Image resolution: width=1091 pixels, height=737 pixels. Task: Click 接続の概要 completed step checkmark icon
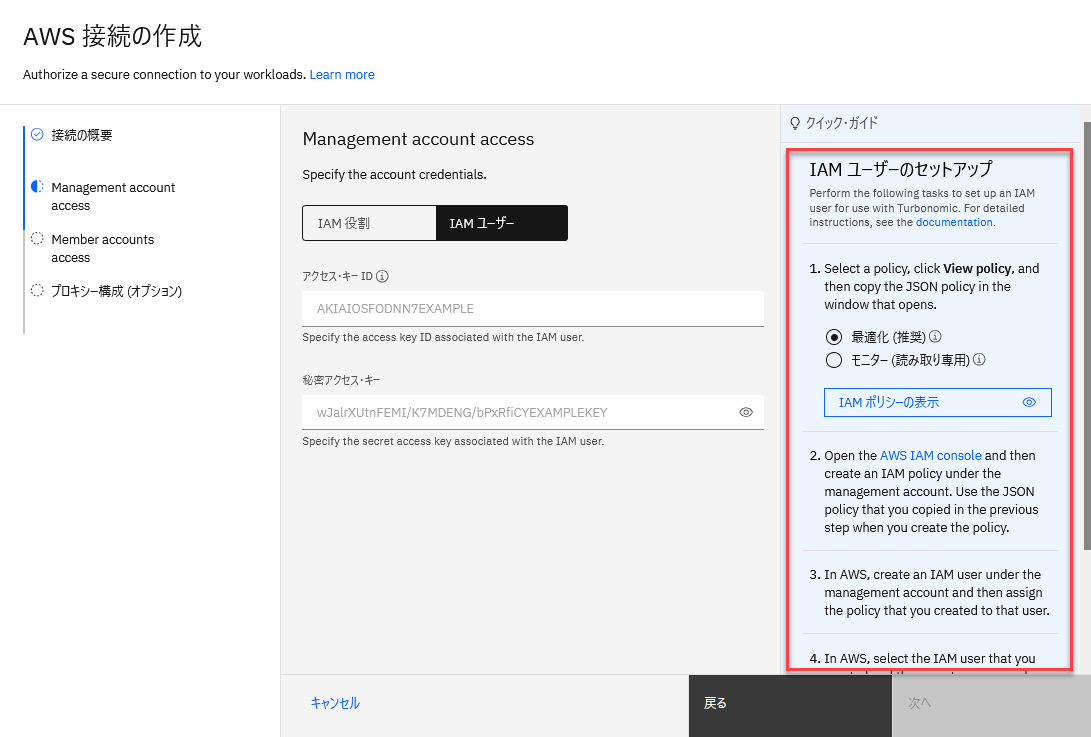point(37,134)
